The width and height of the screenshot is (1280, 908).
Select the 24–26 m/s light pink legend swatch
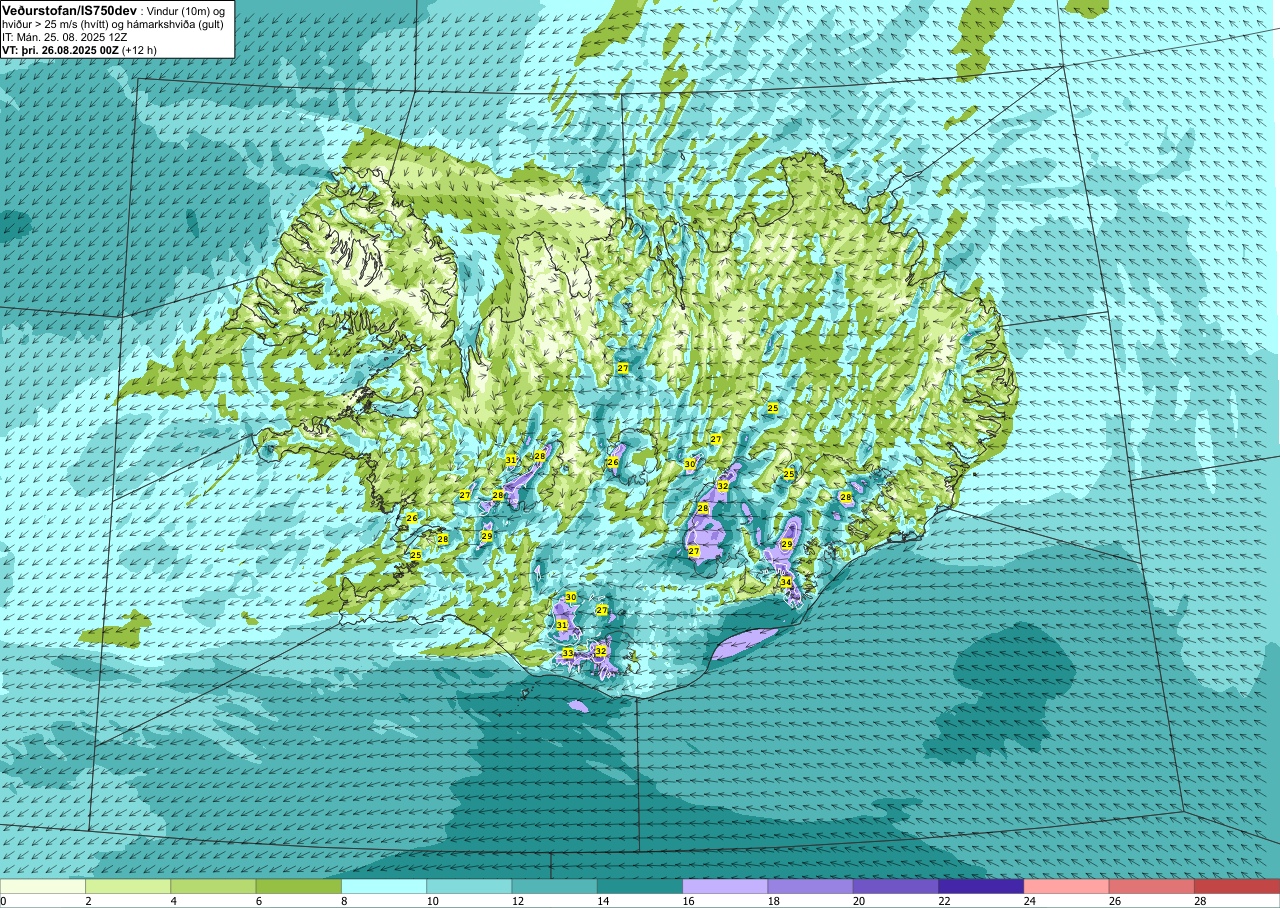1066,886
